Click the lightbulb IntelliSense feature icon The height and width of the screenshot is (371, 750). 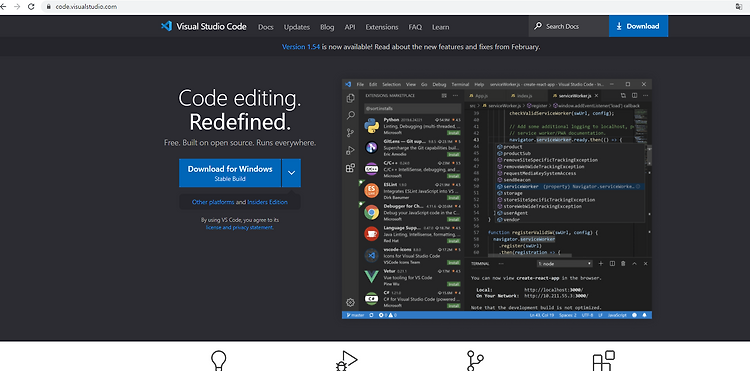click(219, 361)
